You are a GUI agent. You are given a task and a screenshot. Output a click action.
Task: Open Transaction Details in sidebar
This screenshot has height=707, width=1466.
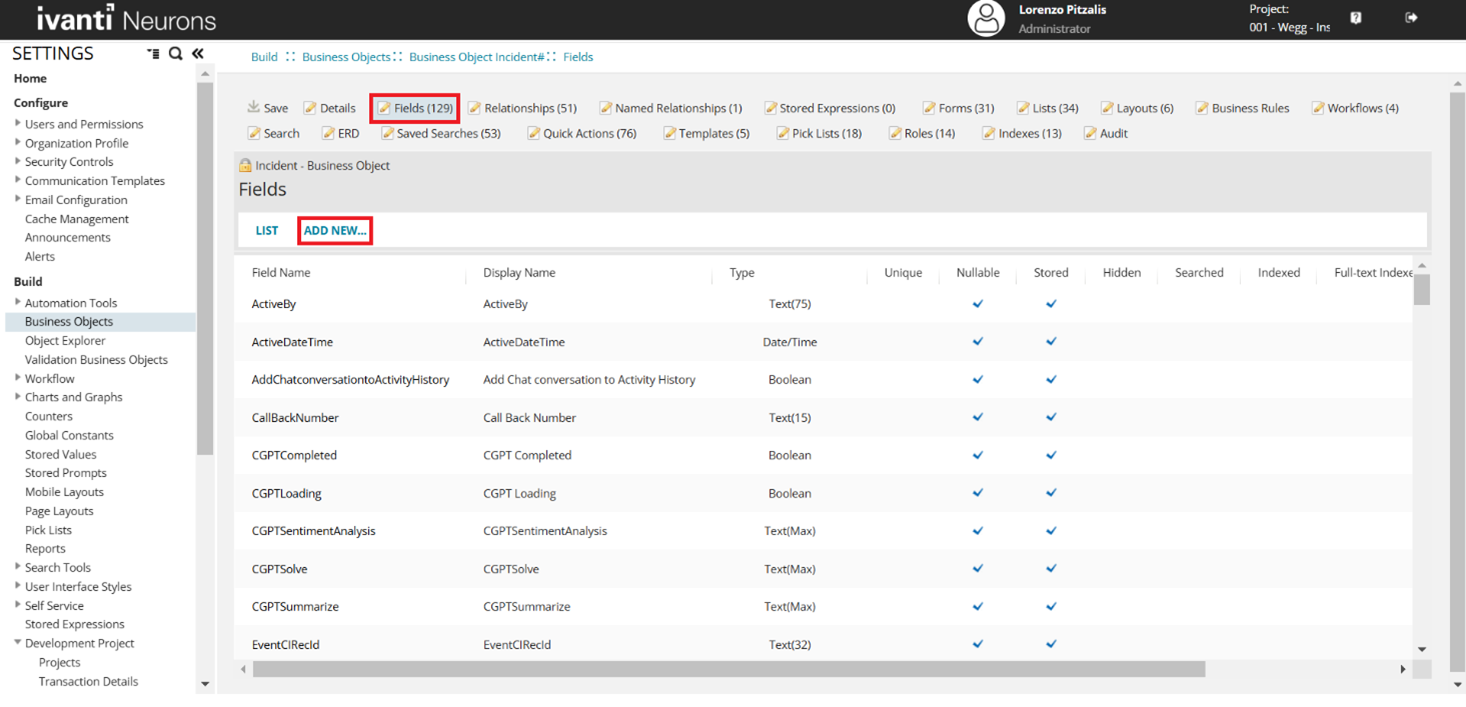point(88,681)
